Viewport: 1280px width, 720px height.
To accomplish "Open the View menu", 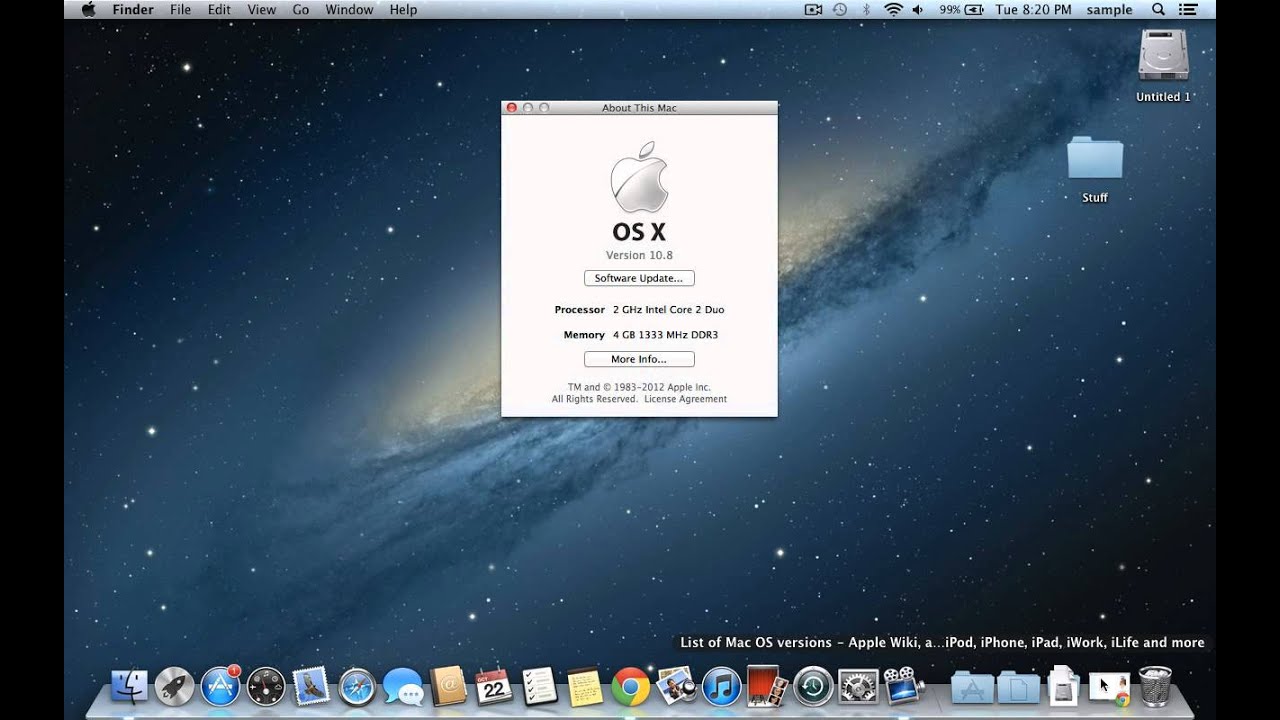I will click(x=261, y=9).
